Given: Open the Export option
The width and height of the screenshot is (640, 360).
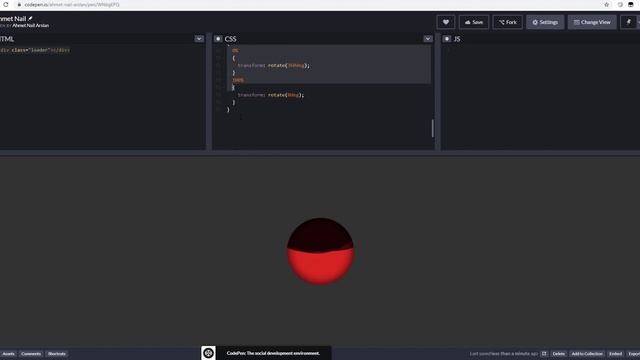Looking at the screenshot, I should (633, 354).
